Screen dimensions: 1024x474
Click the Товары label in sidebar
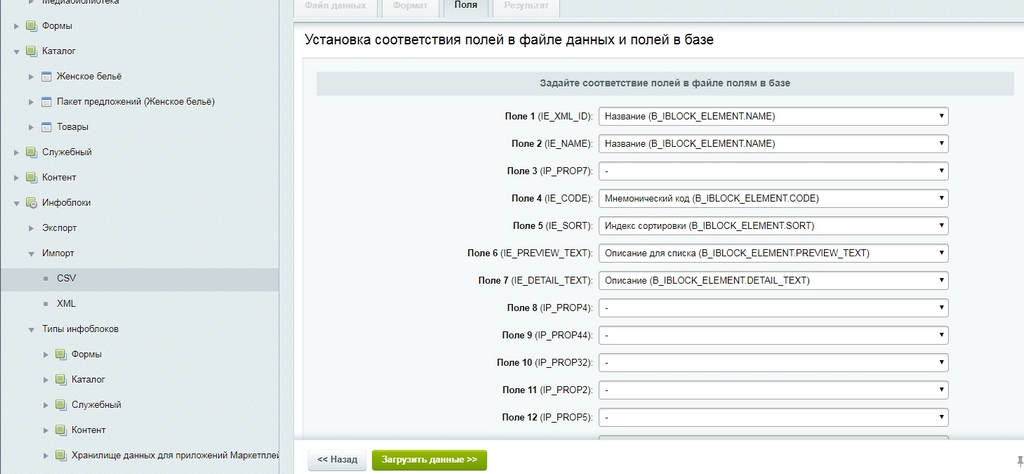tap(72, 127)
